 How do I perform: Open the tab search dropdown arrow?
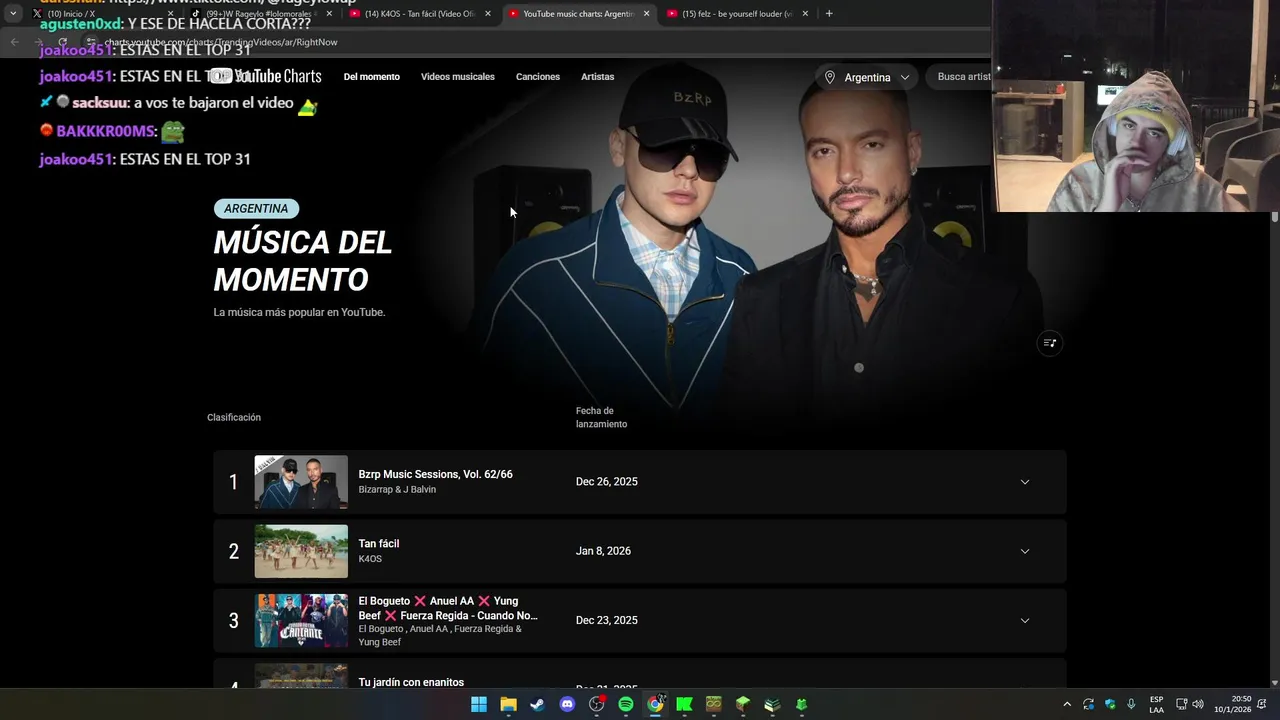[13, 14]
